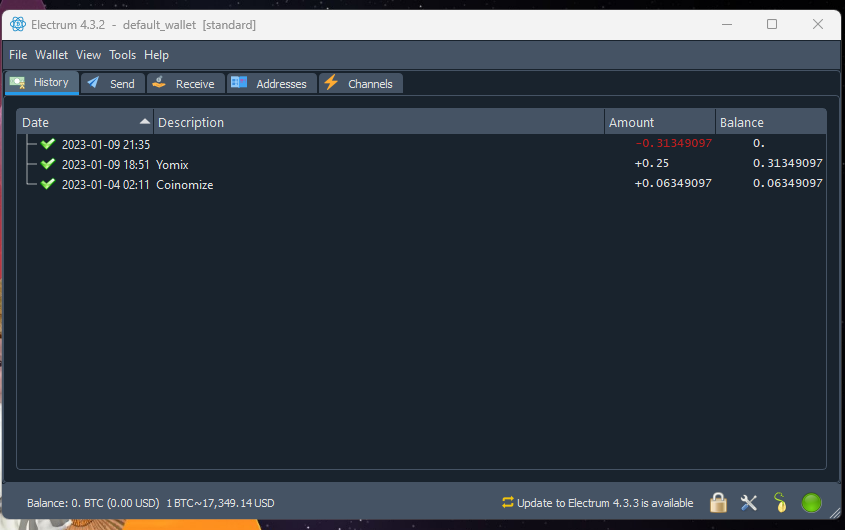Sort by the Balance column header
The height and width of the screenshot is (530, 845).
click(x=771, y=122)
